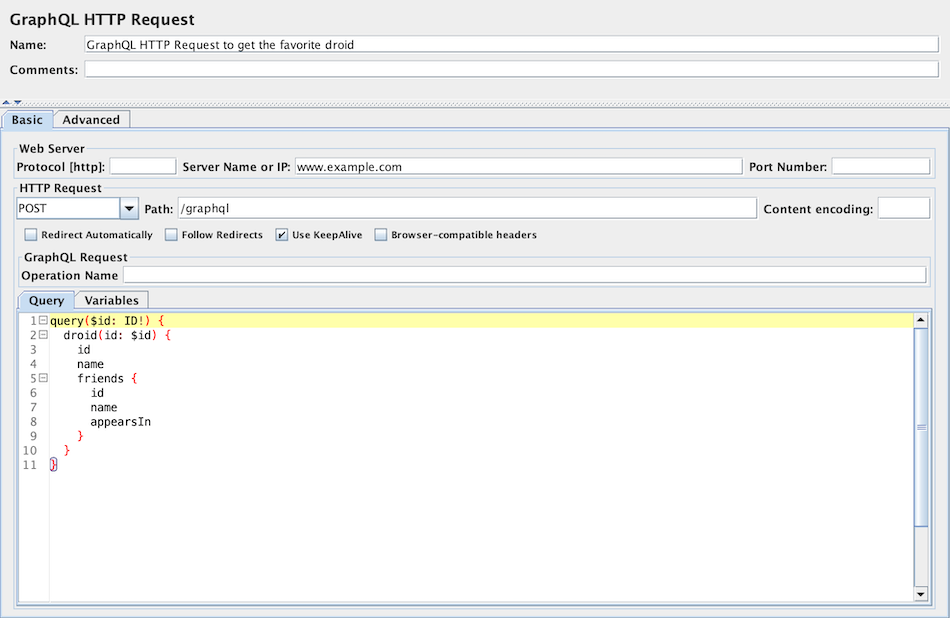Toggle the Follow Redirects checkbox

coord(171,235)
